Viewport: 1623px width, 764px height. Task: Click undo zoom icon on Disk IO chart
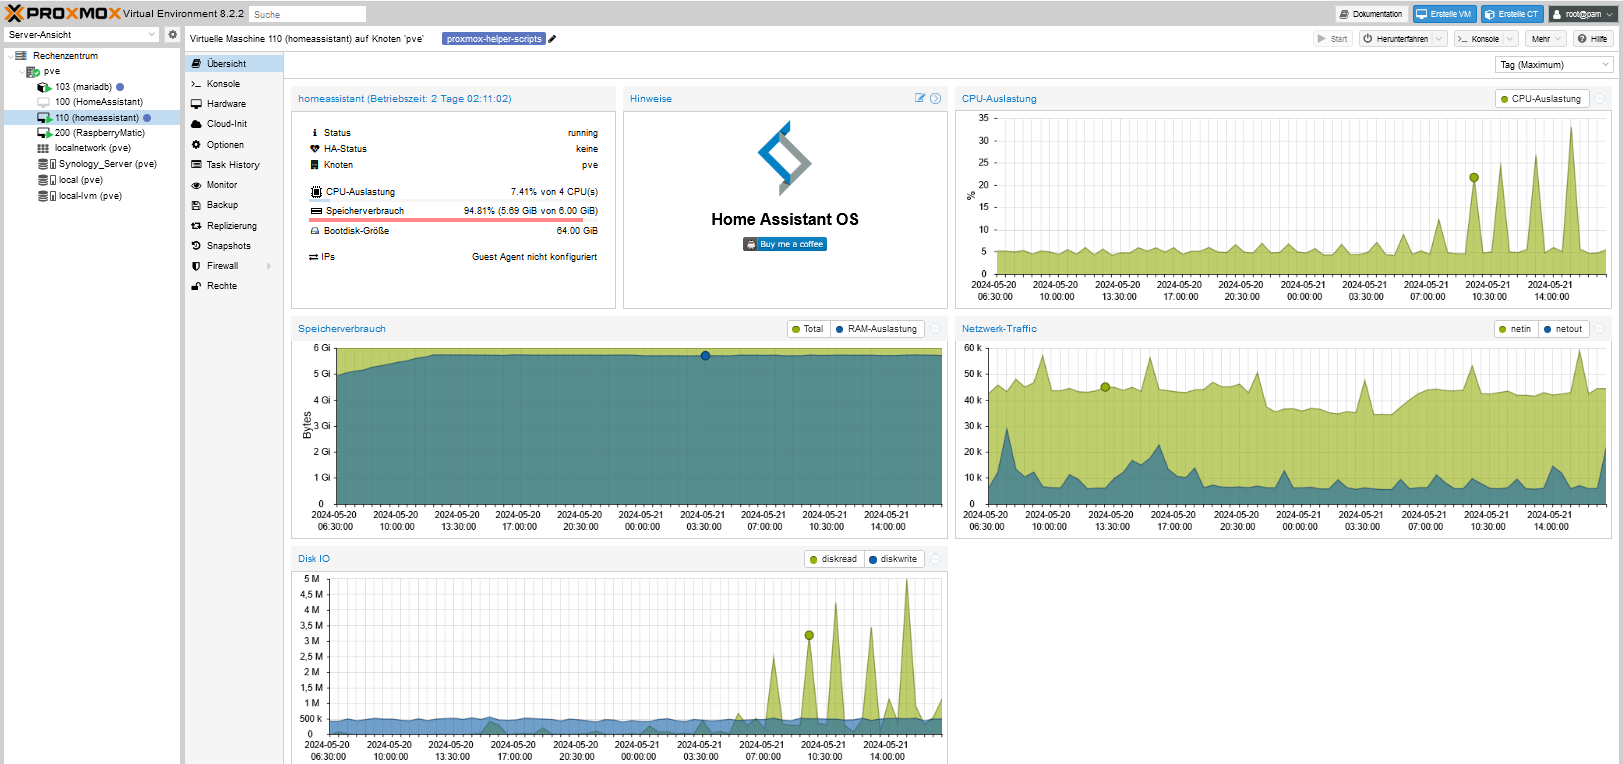936,559
